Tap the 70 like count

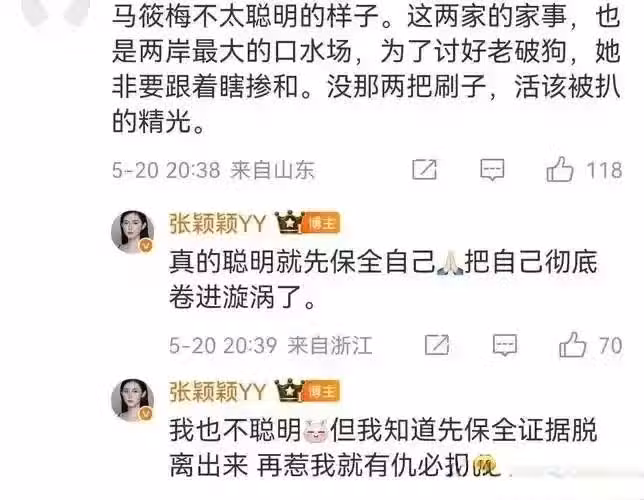pyautogui.click(x=610, y=346)
